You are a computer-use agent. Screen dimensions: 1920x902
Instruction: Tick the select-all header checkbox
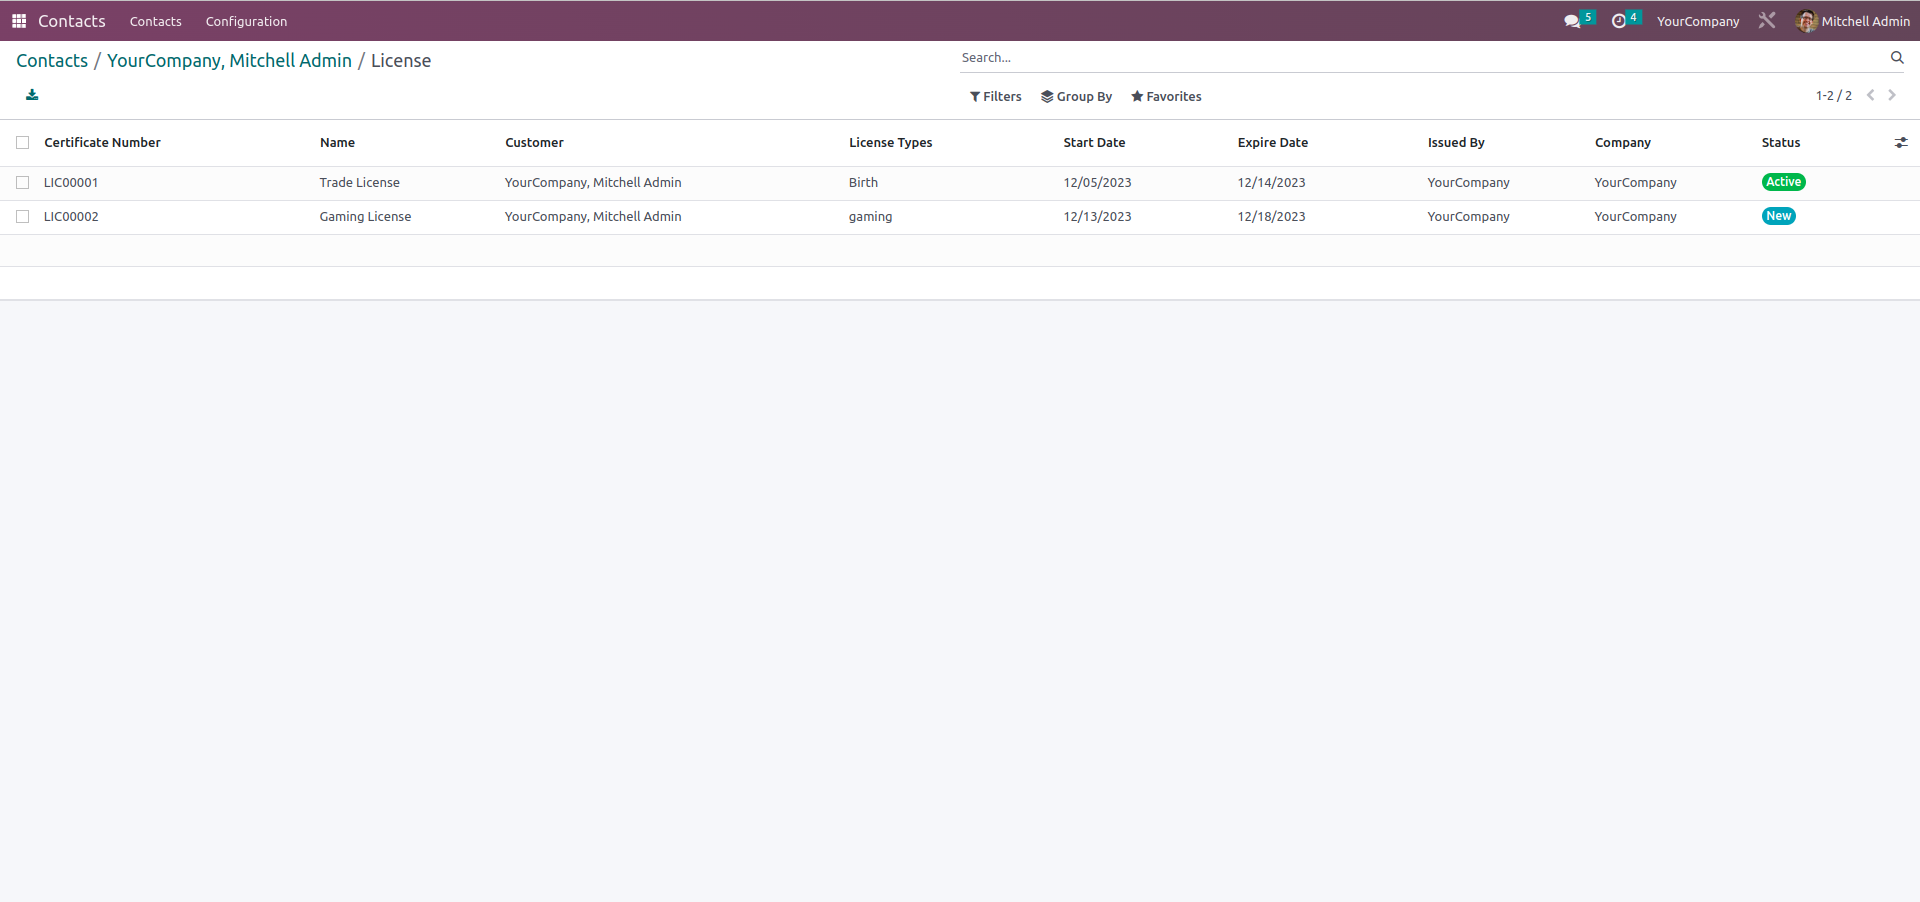click(23, 143)
